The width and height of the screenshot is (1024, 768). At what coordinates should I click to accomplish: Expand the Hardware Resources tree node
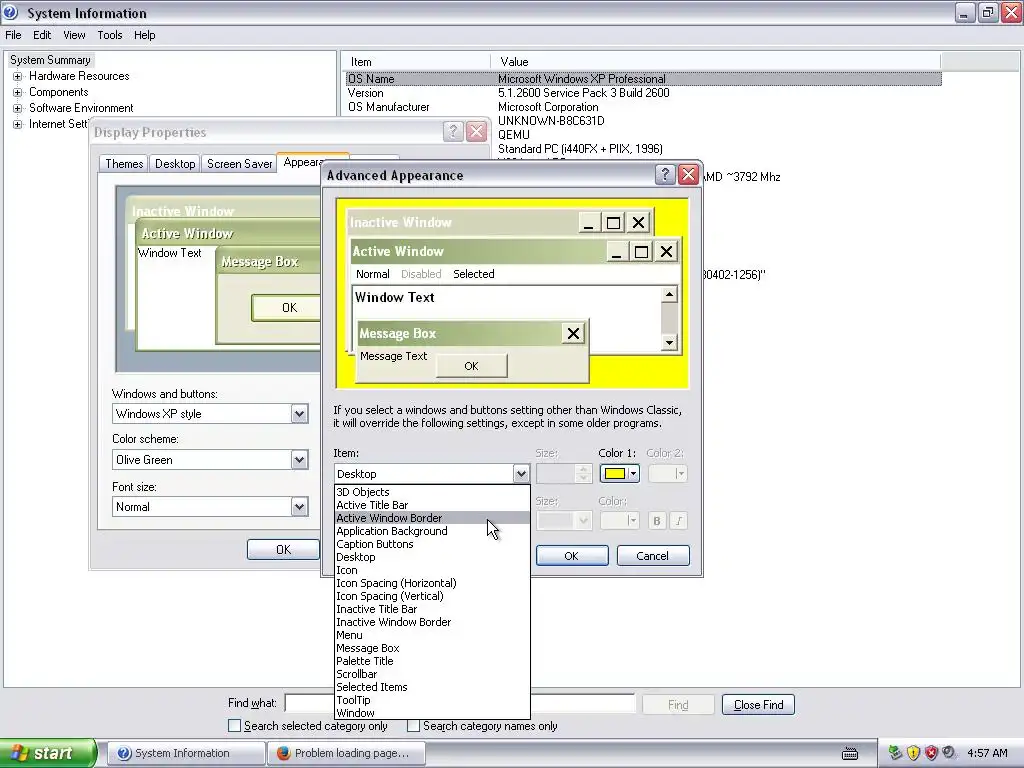coord(18,76)
